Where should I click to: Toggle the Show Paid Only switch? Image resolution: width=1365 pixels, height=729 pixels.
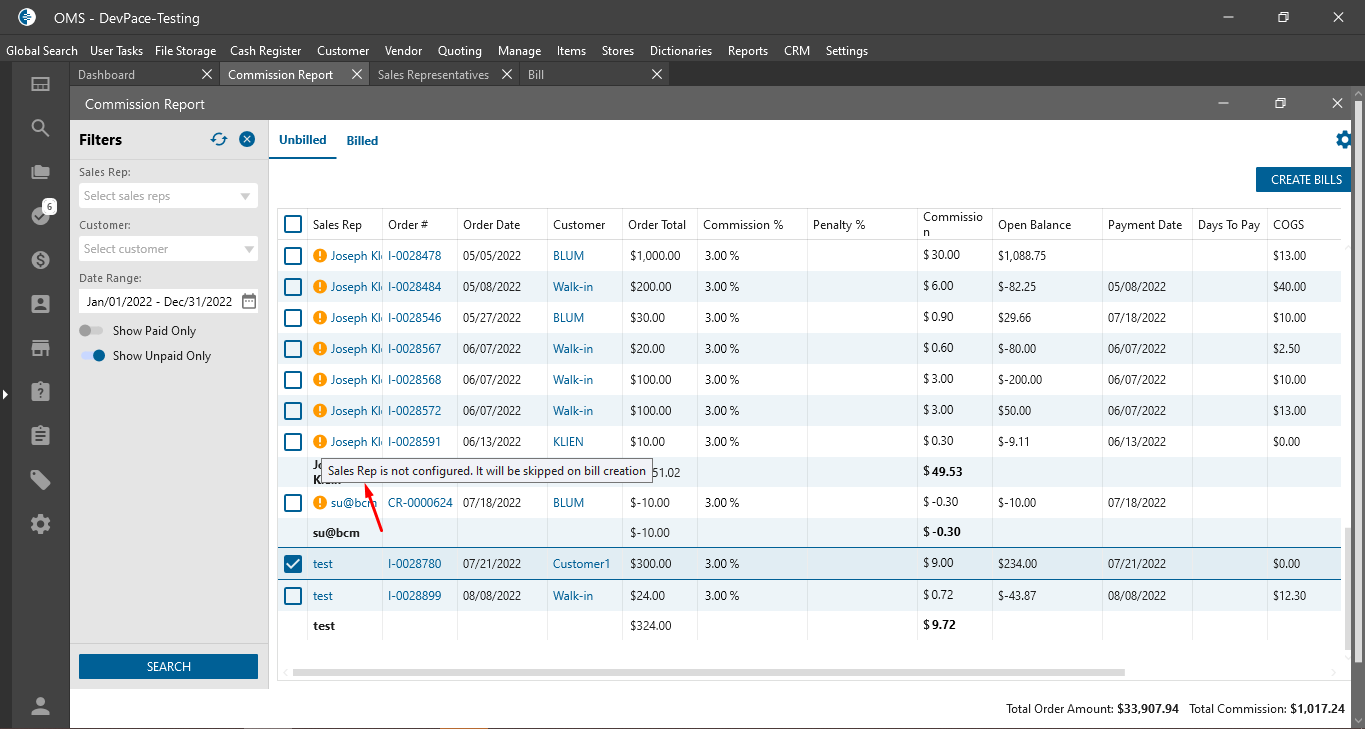(92, 331)
